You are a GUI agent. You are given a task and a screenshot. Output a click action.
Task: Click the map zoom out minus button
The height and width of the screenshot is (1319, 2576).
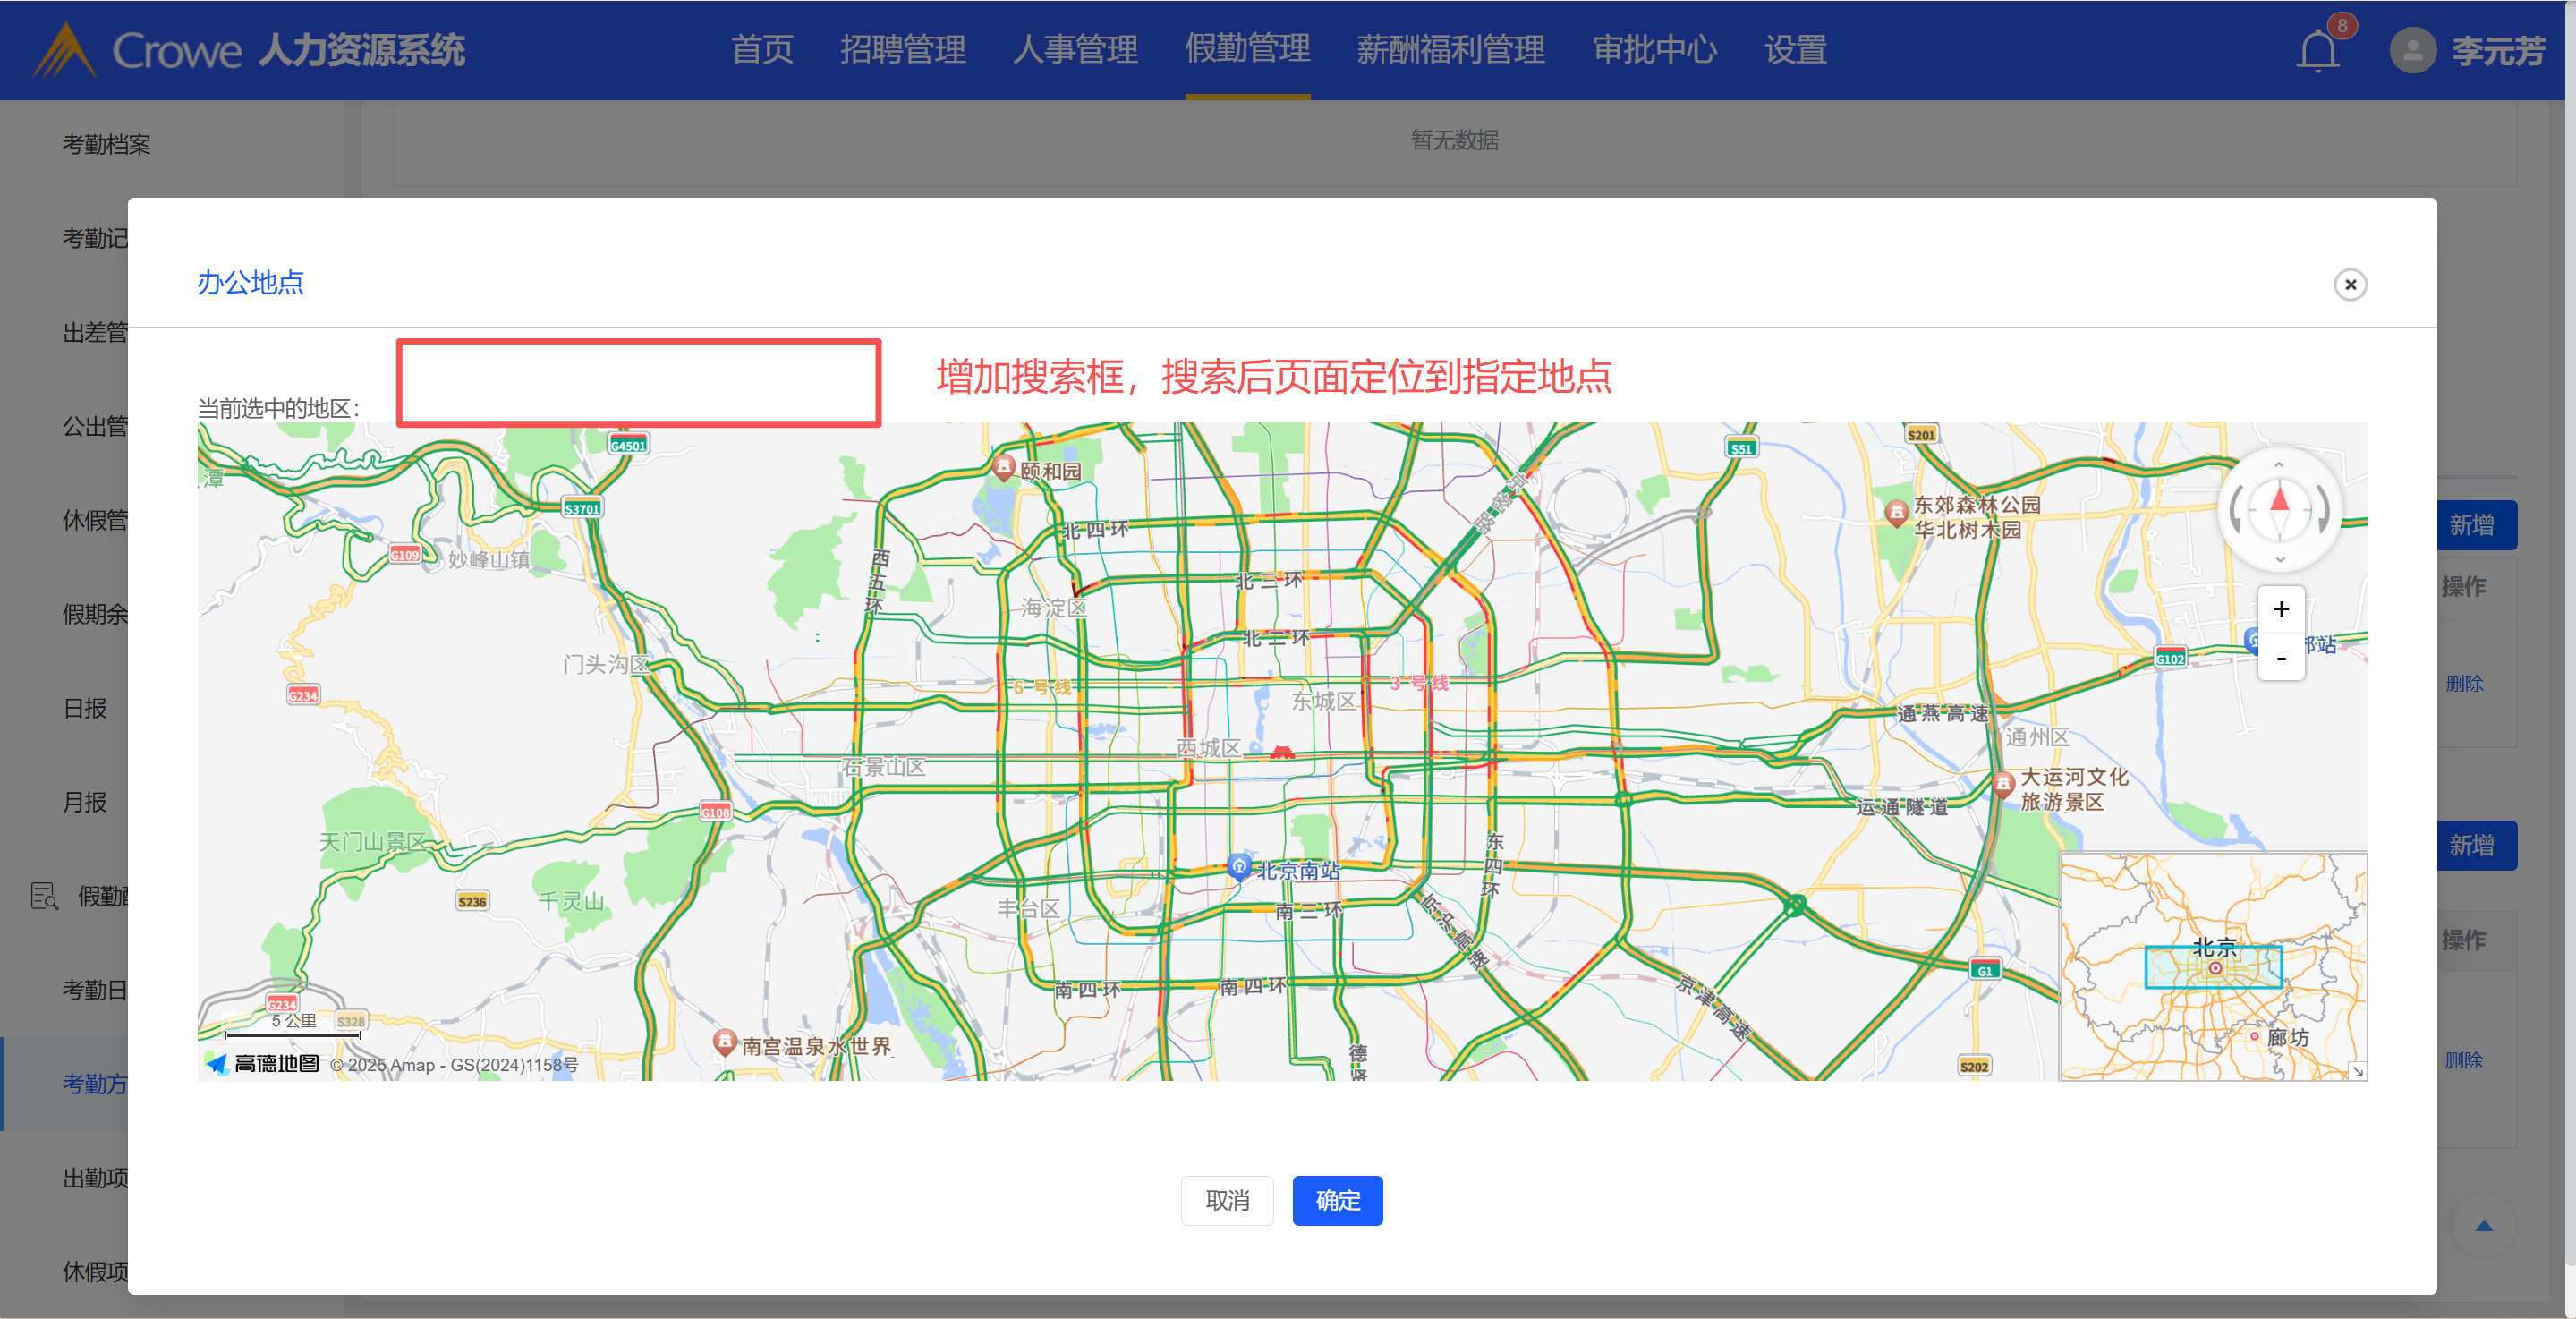pos(2281,658)
